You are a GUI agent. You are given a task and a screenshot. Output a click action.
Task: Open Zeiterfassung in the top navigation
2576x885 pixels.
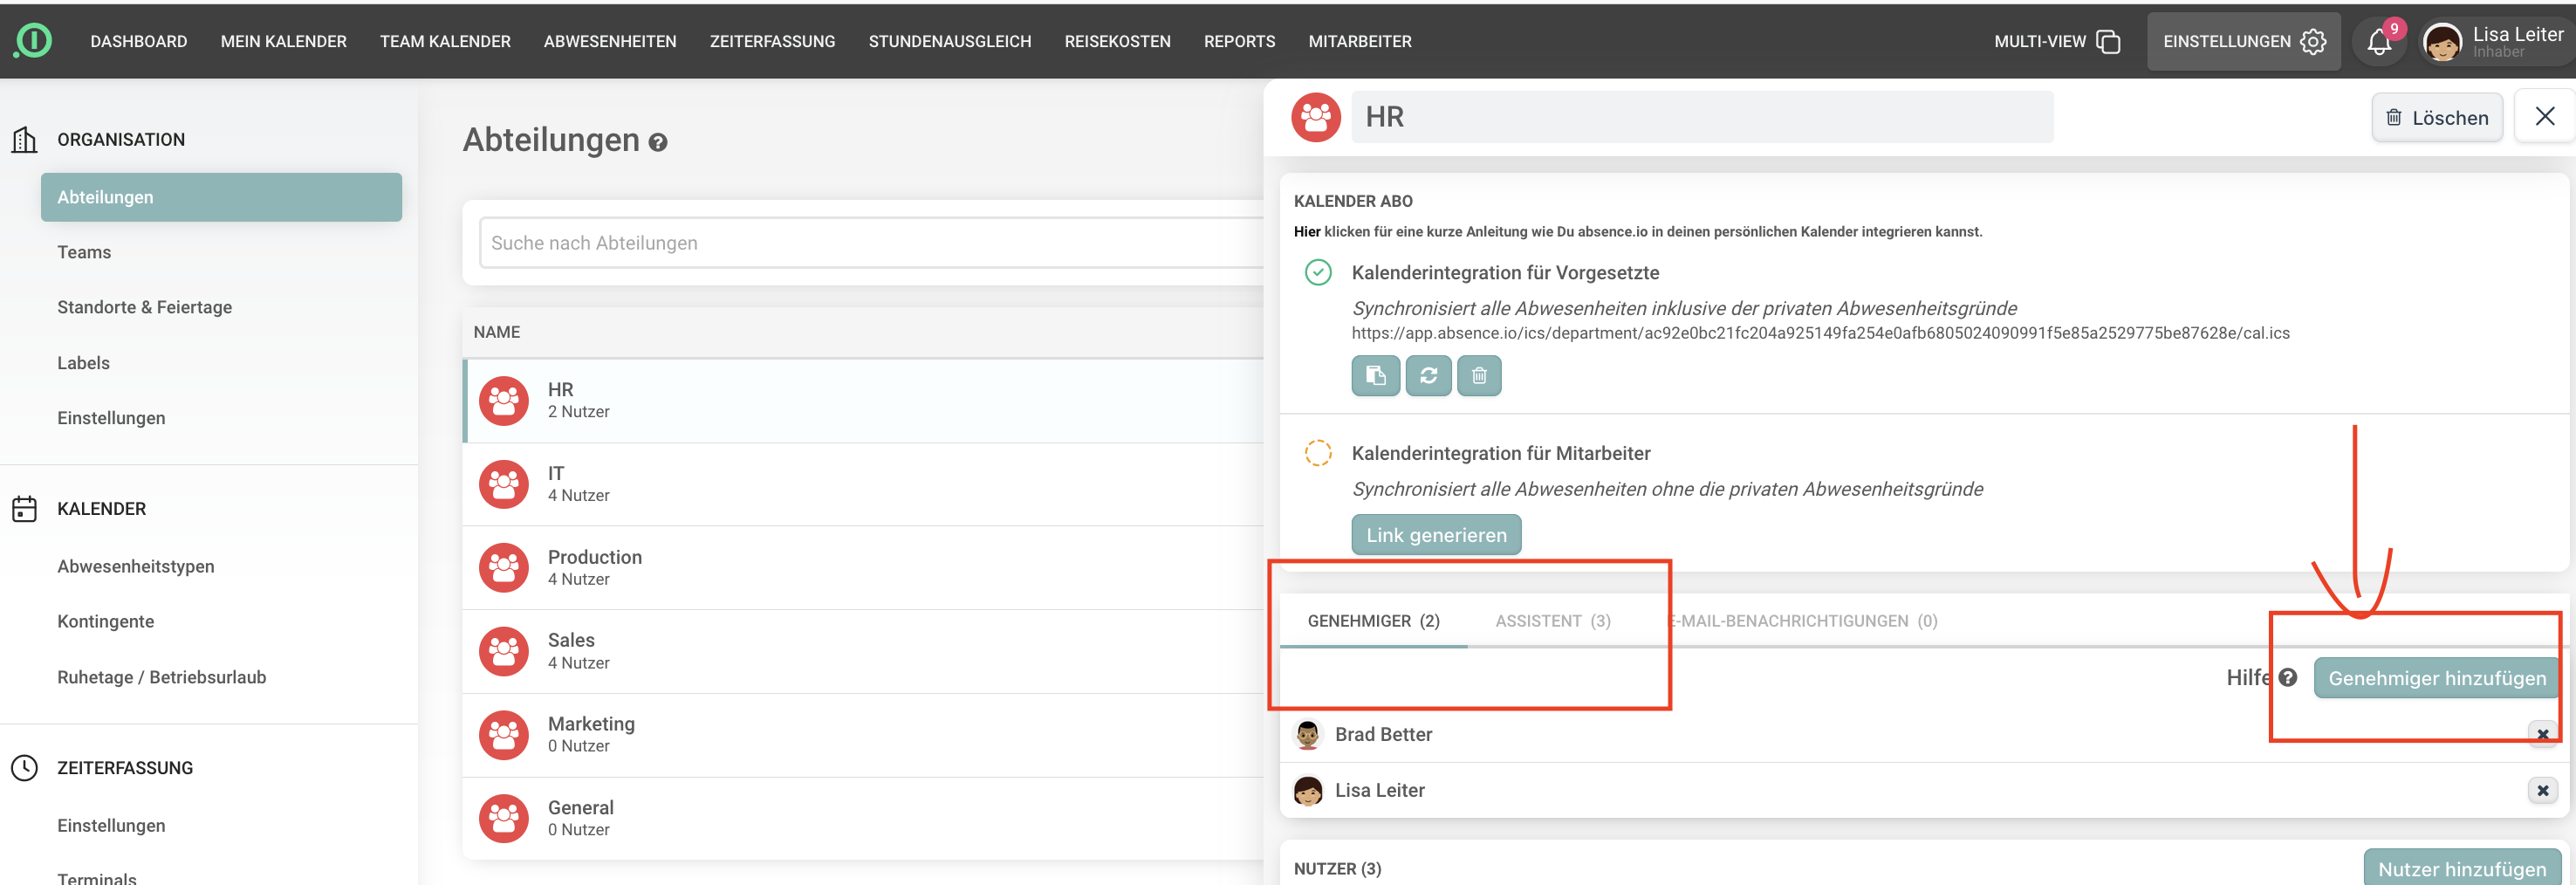click(772, 41)
